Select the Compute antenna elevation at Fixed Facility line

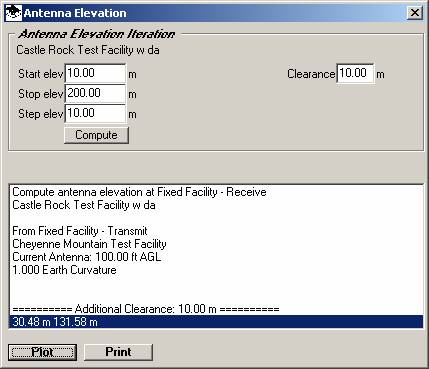click(x=139, y=192)
